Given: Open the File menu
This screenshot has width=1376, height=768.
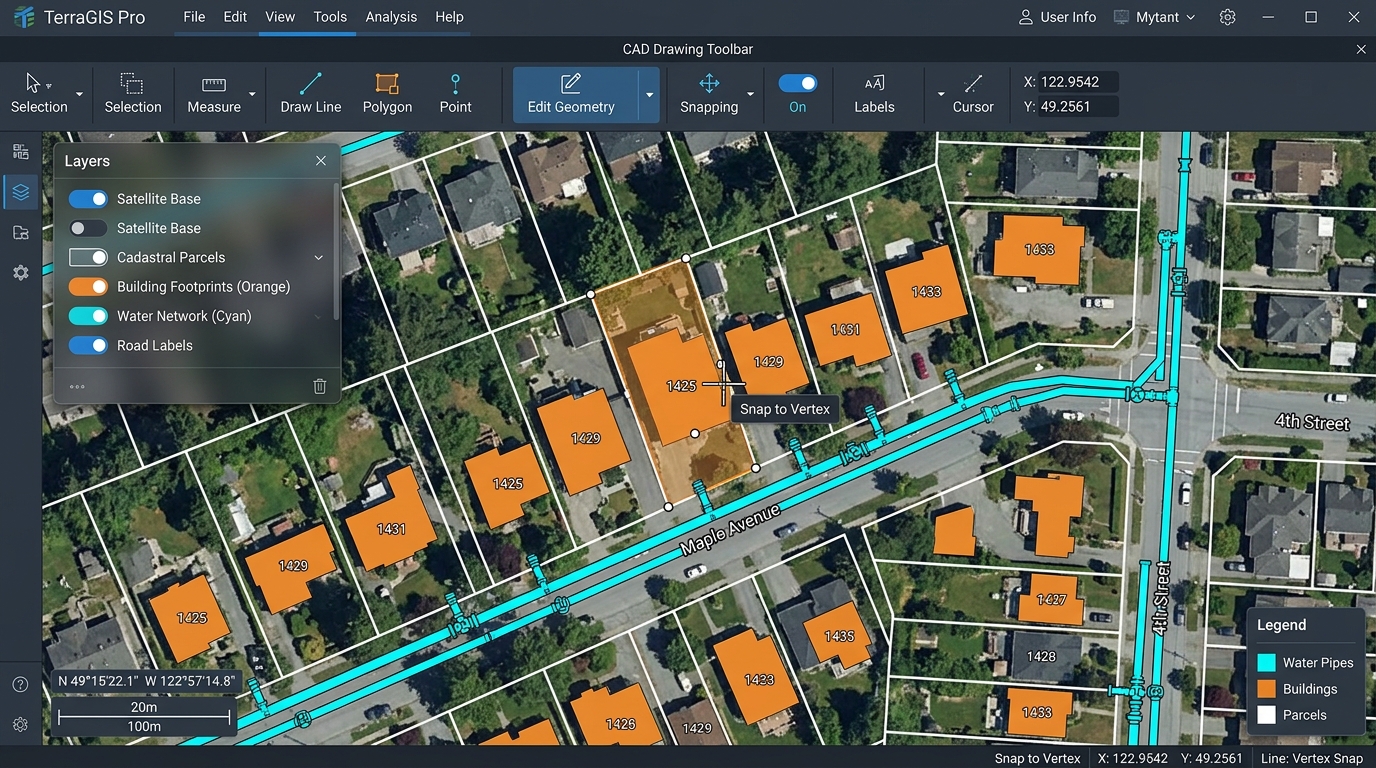Looking at the screenshot, I should [194, 17].
